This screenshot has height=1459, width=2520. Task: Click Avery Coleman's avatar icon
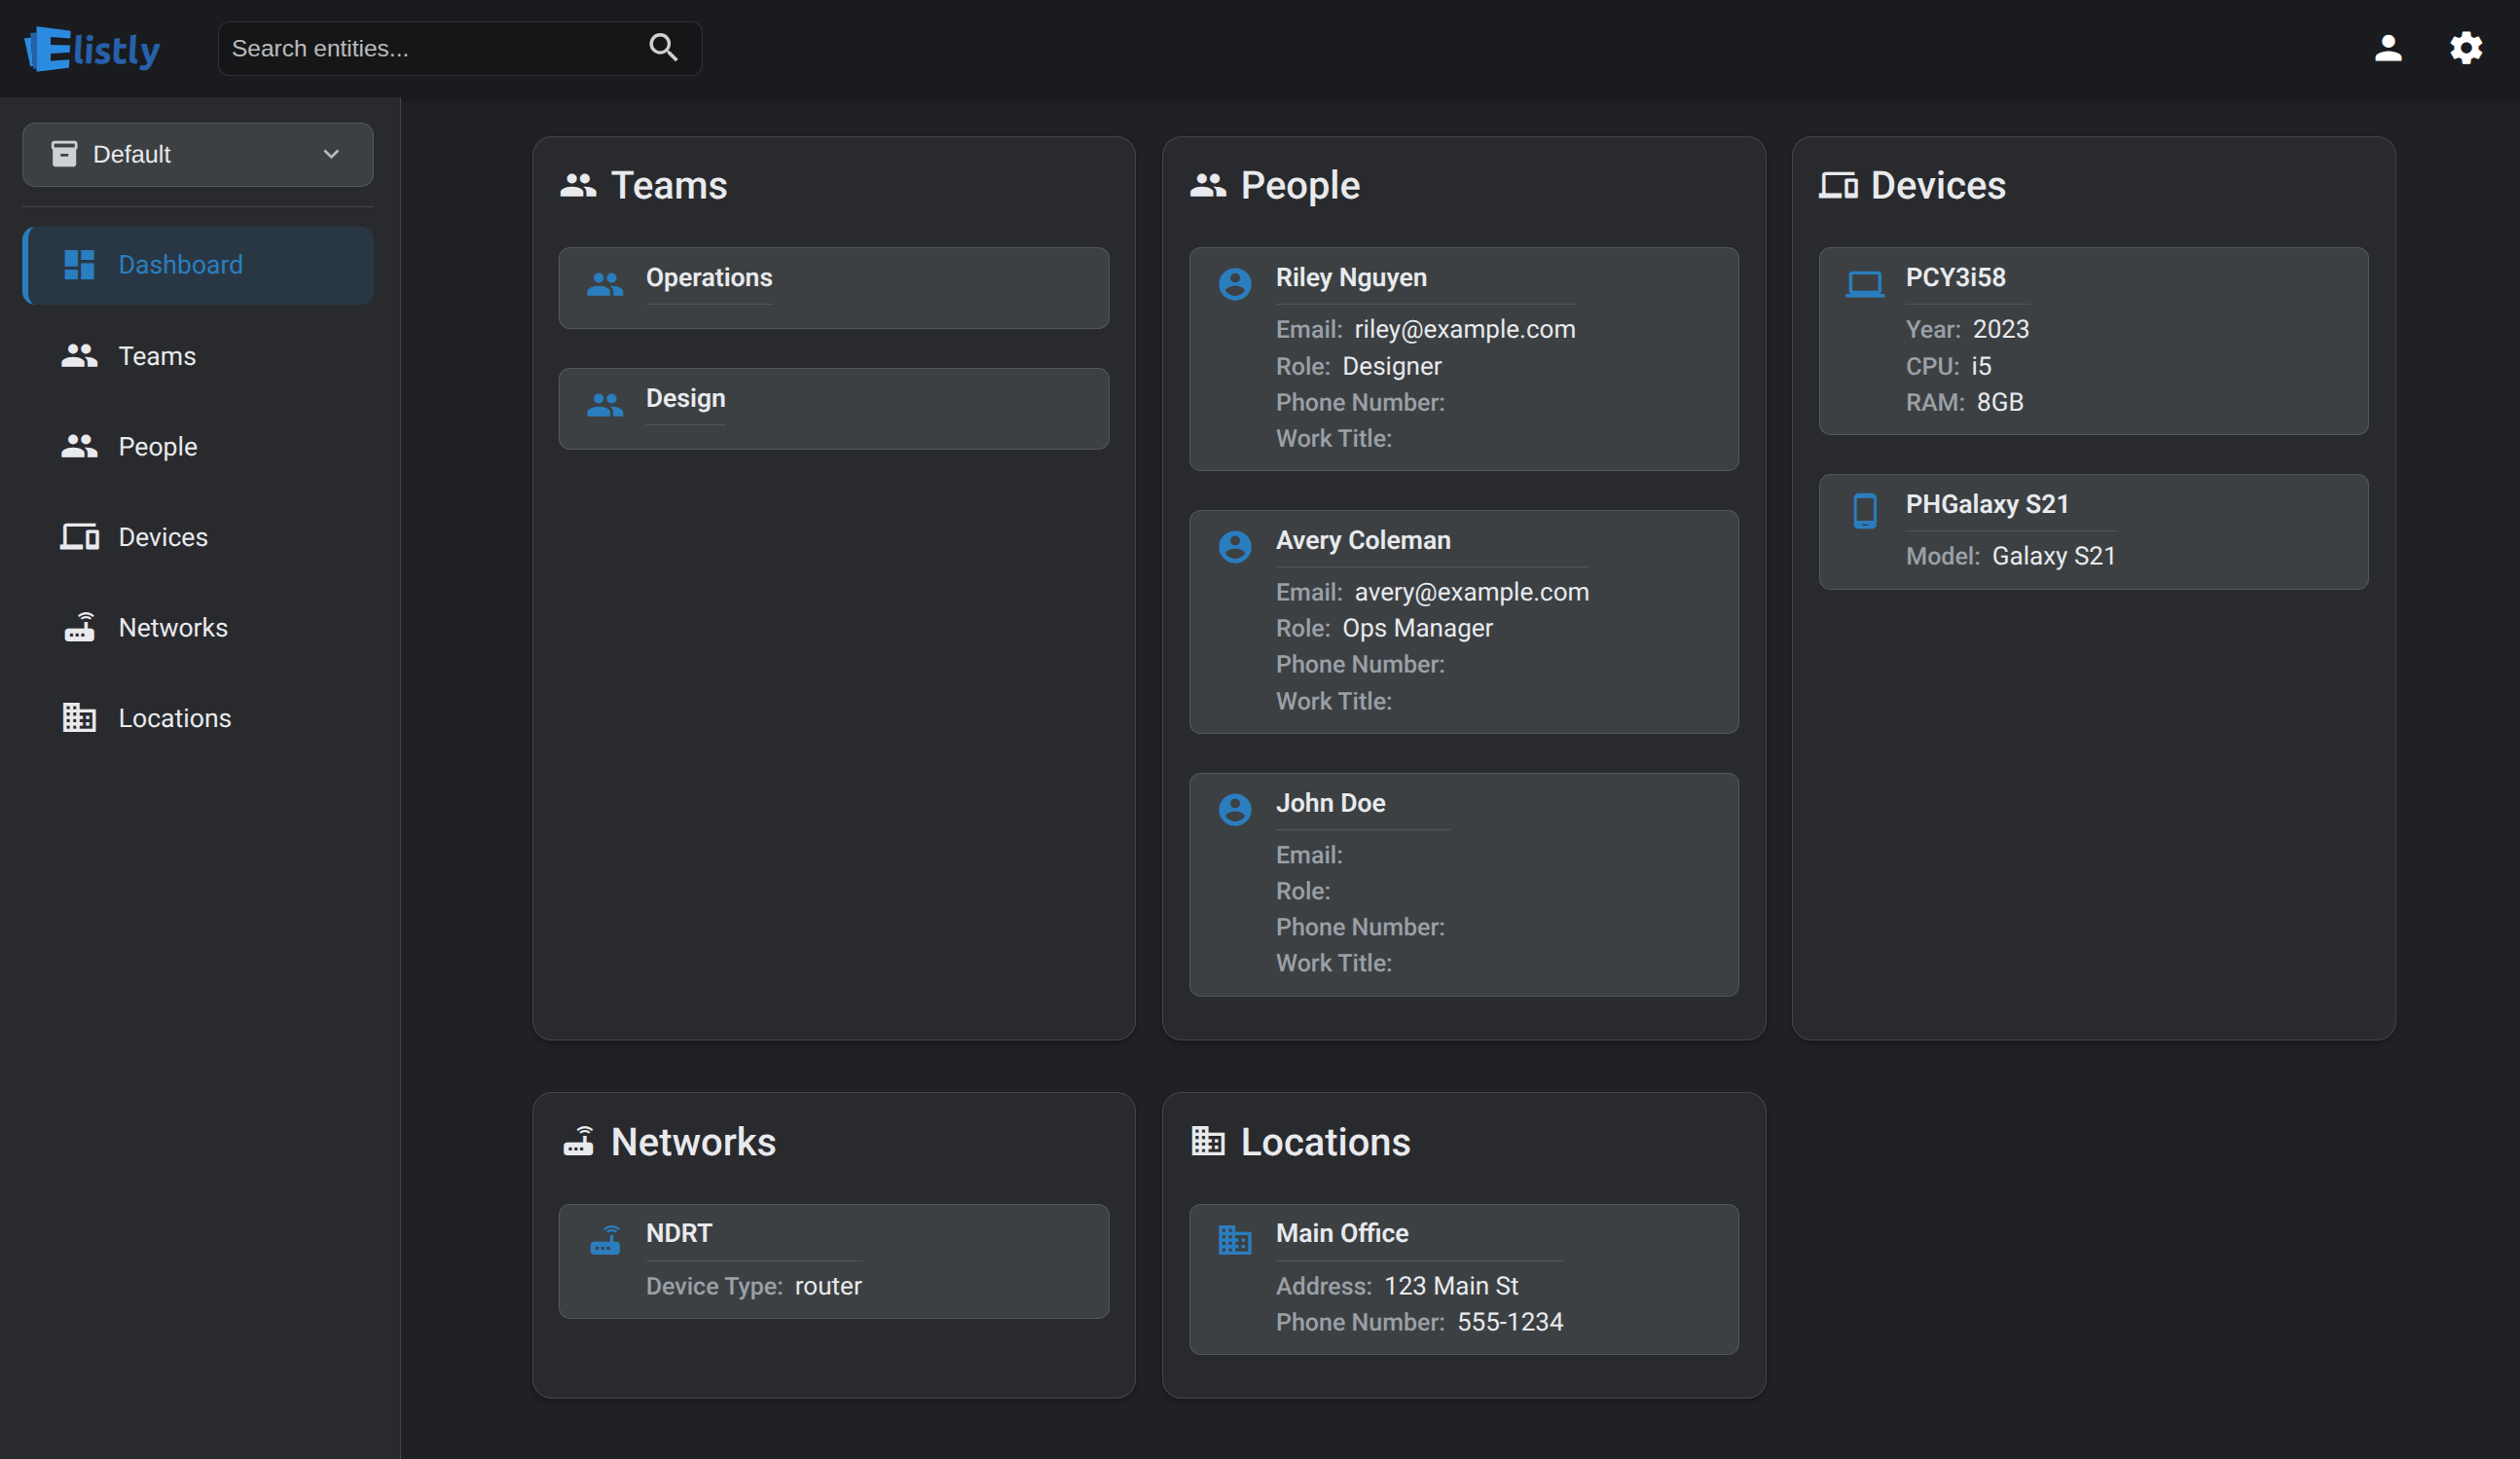click(x=1235, y=546)
